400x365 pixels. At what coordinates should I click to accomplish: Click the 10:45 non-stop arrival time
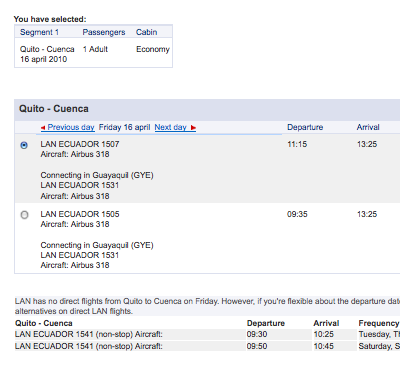click(x=324, y=346)
